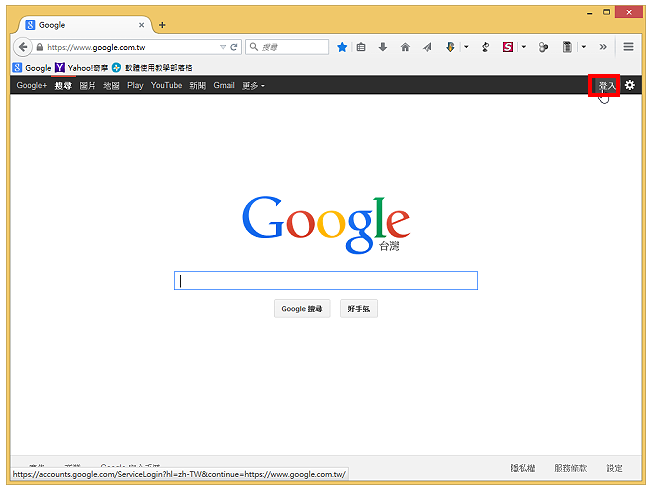Screen dimensions: 651x490
Task: Open the hamburger menu icon
Action: click(x=628, y=47)
